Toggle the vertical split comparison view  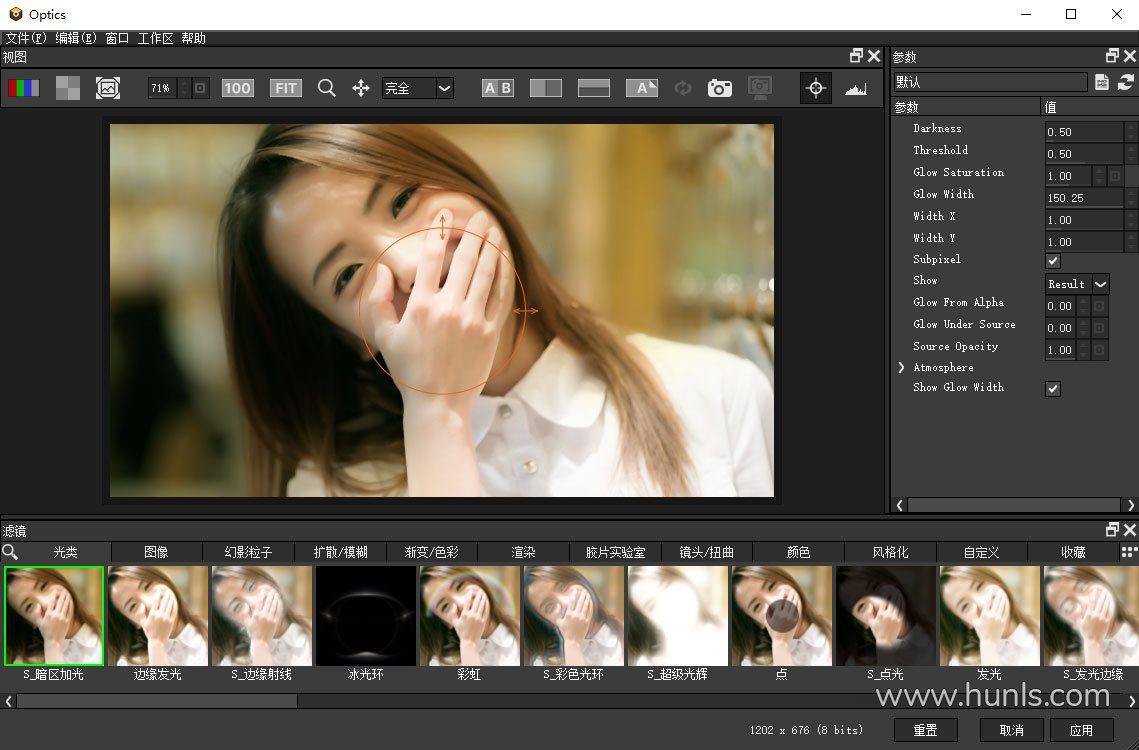click(545, 88)
